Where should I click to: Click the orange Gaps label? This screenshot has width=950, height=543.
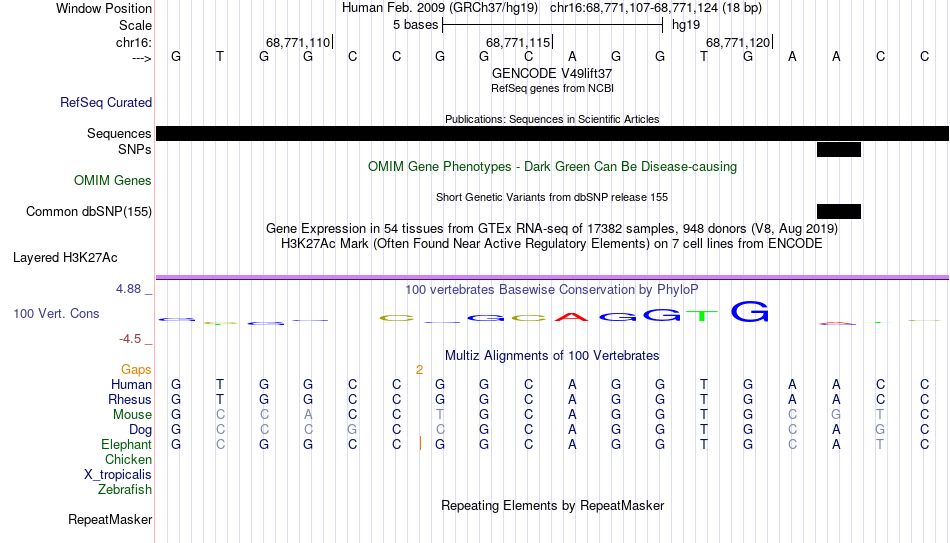136,370
